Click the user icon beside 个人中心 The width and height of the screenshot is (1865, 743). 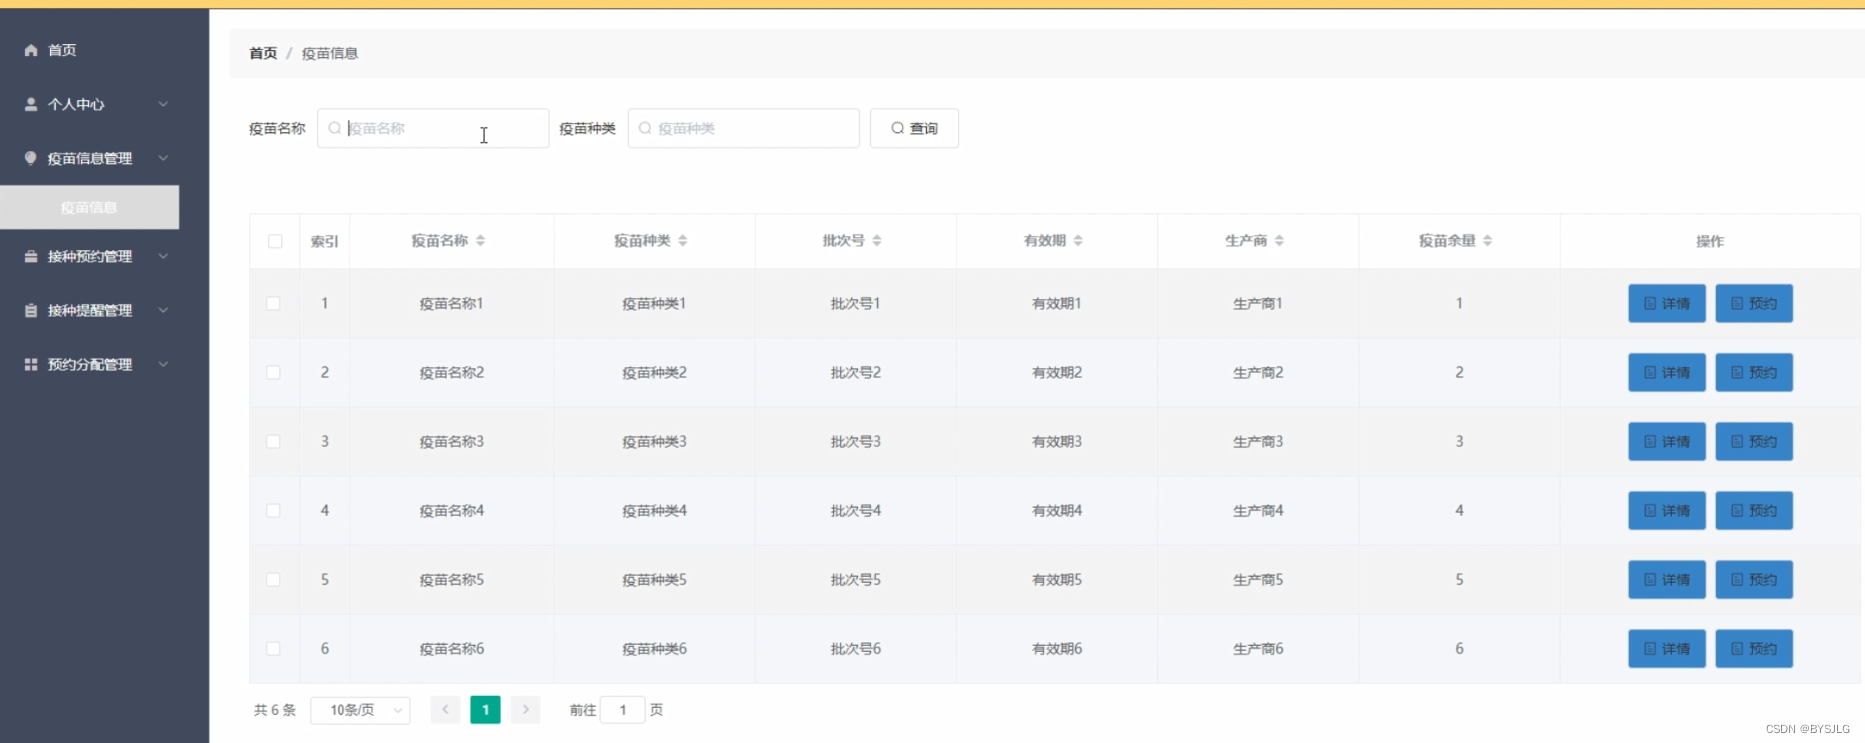point(31,104)
